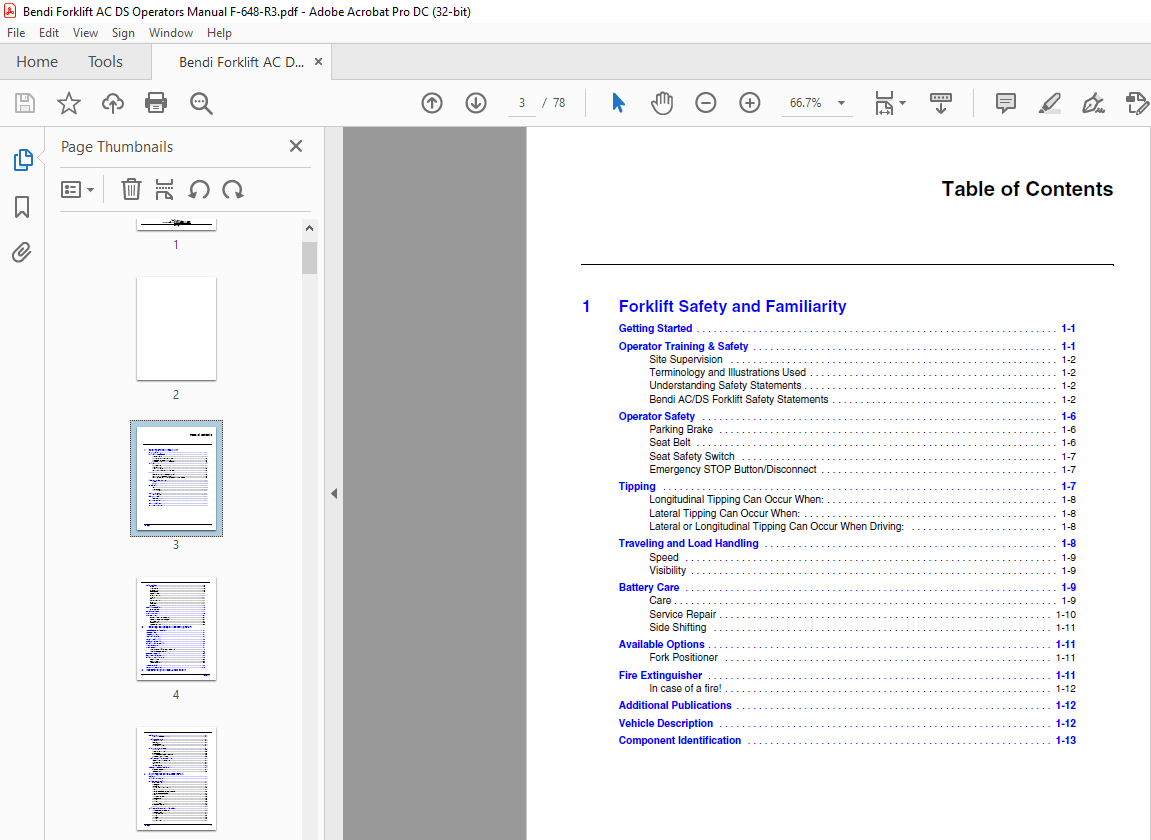
Task: Open the Sign menu
Action: pyautogui.click(x=123, y=33)
